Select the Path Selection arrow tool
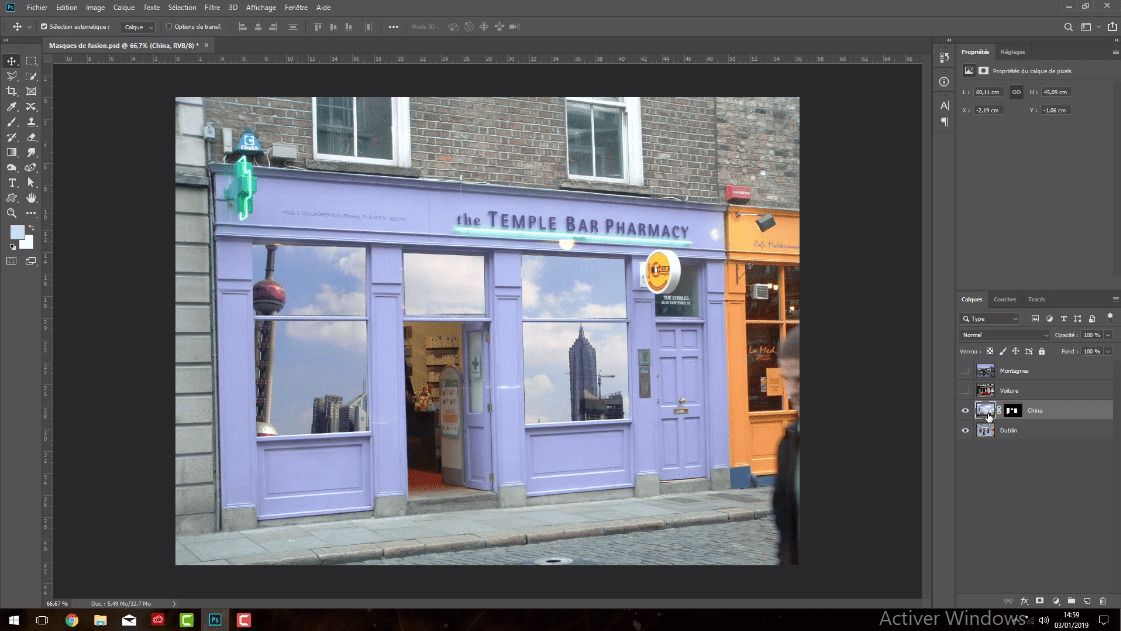Viewport: 1121px width, 631px height. (x=31, y=183)
